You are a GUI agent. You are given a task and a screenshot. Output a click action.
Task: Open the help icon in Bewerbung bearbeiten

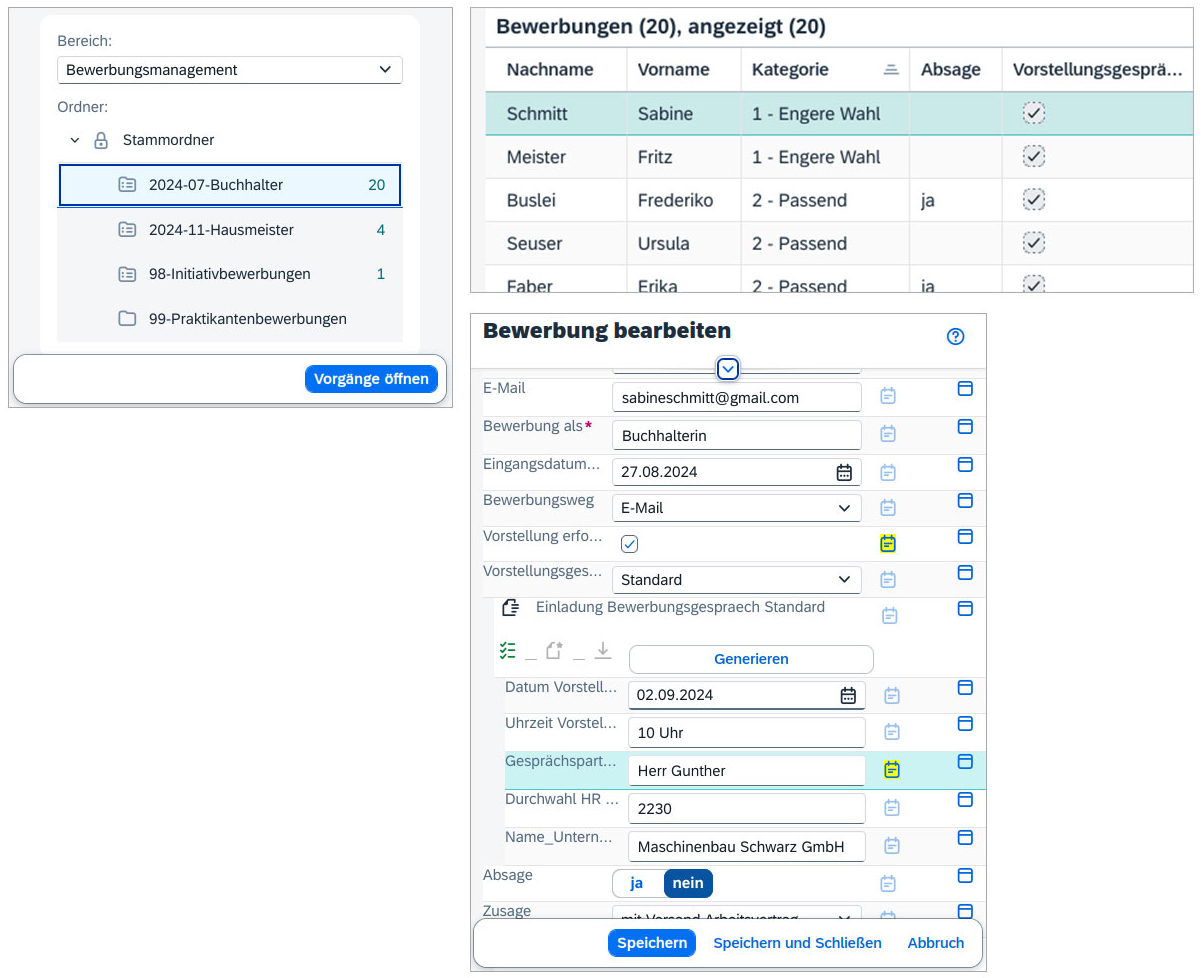(x=955, y=337)
